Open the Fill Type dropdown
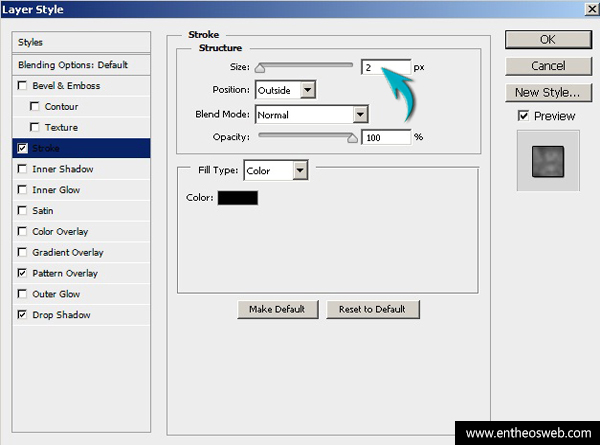Screen dimensions: 600x445 click(x=298, y=171)
